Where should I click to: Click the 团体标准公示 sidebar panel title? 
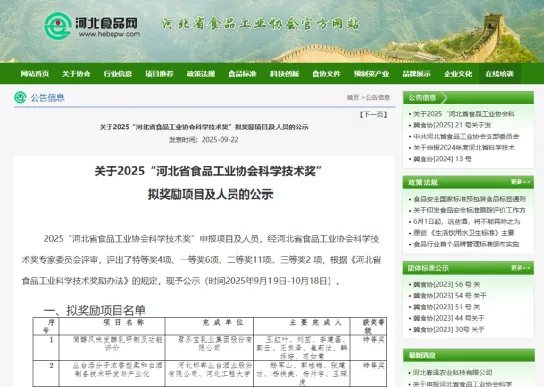(x=428, y=268)
